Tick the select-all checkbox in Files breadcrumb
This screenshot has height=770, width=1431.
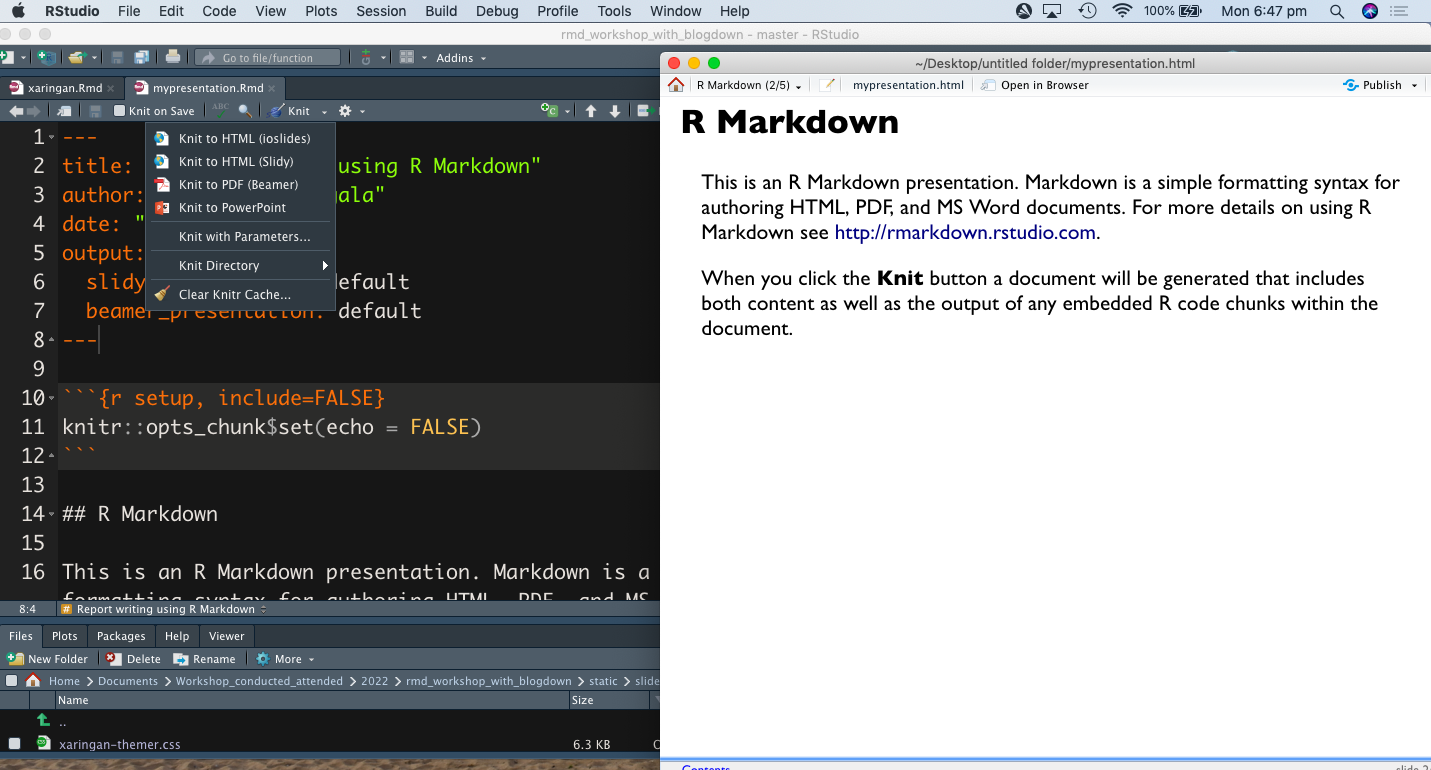point(12,681)
